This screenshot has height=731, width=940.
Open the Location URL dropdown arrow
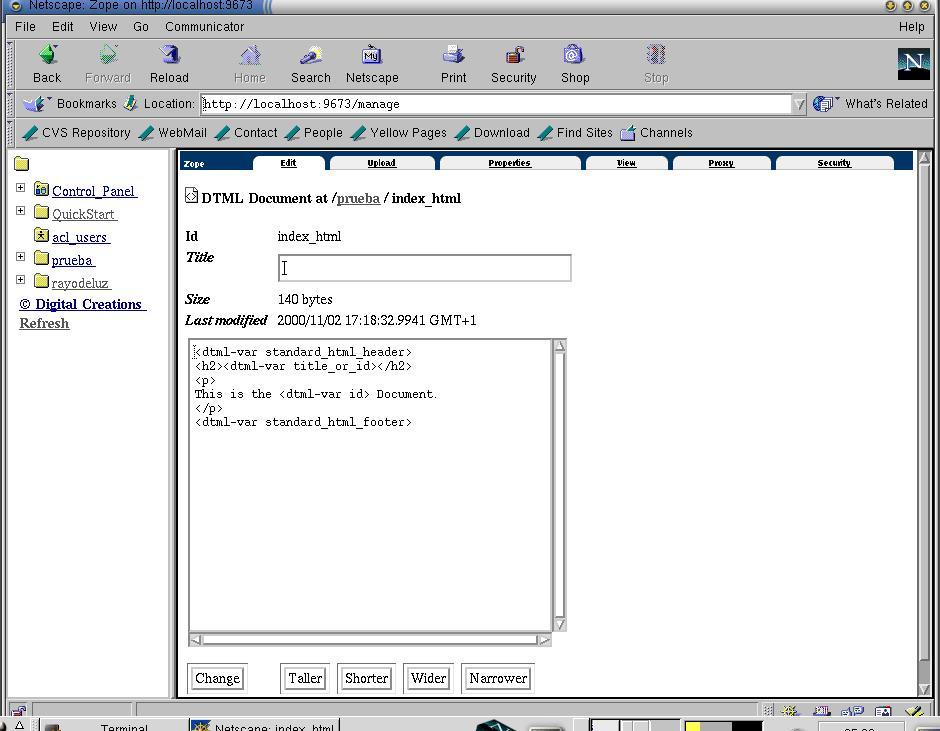pos(799,104)
